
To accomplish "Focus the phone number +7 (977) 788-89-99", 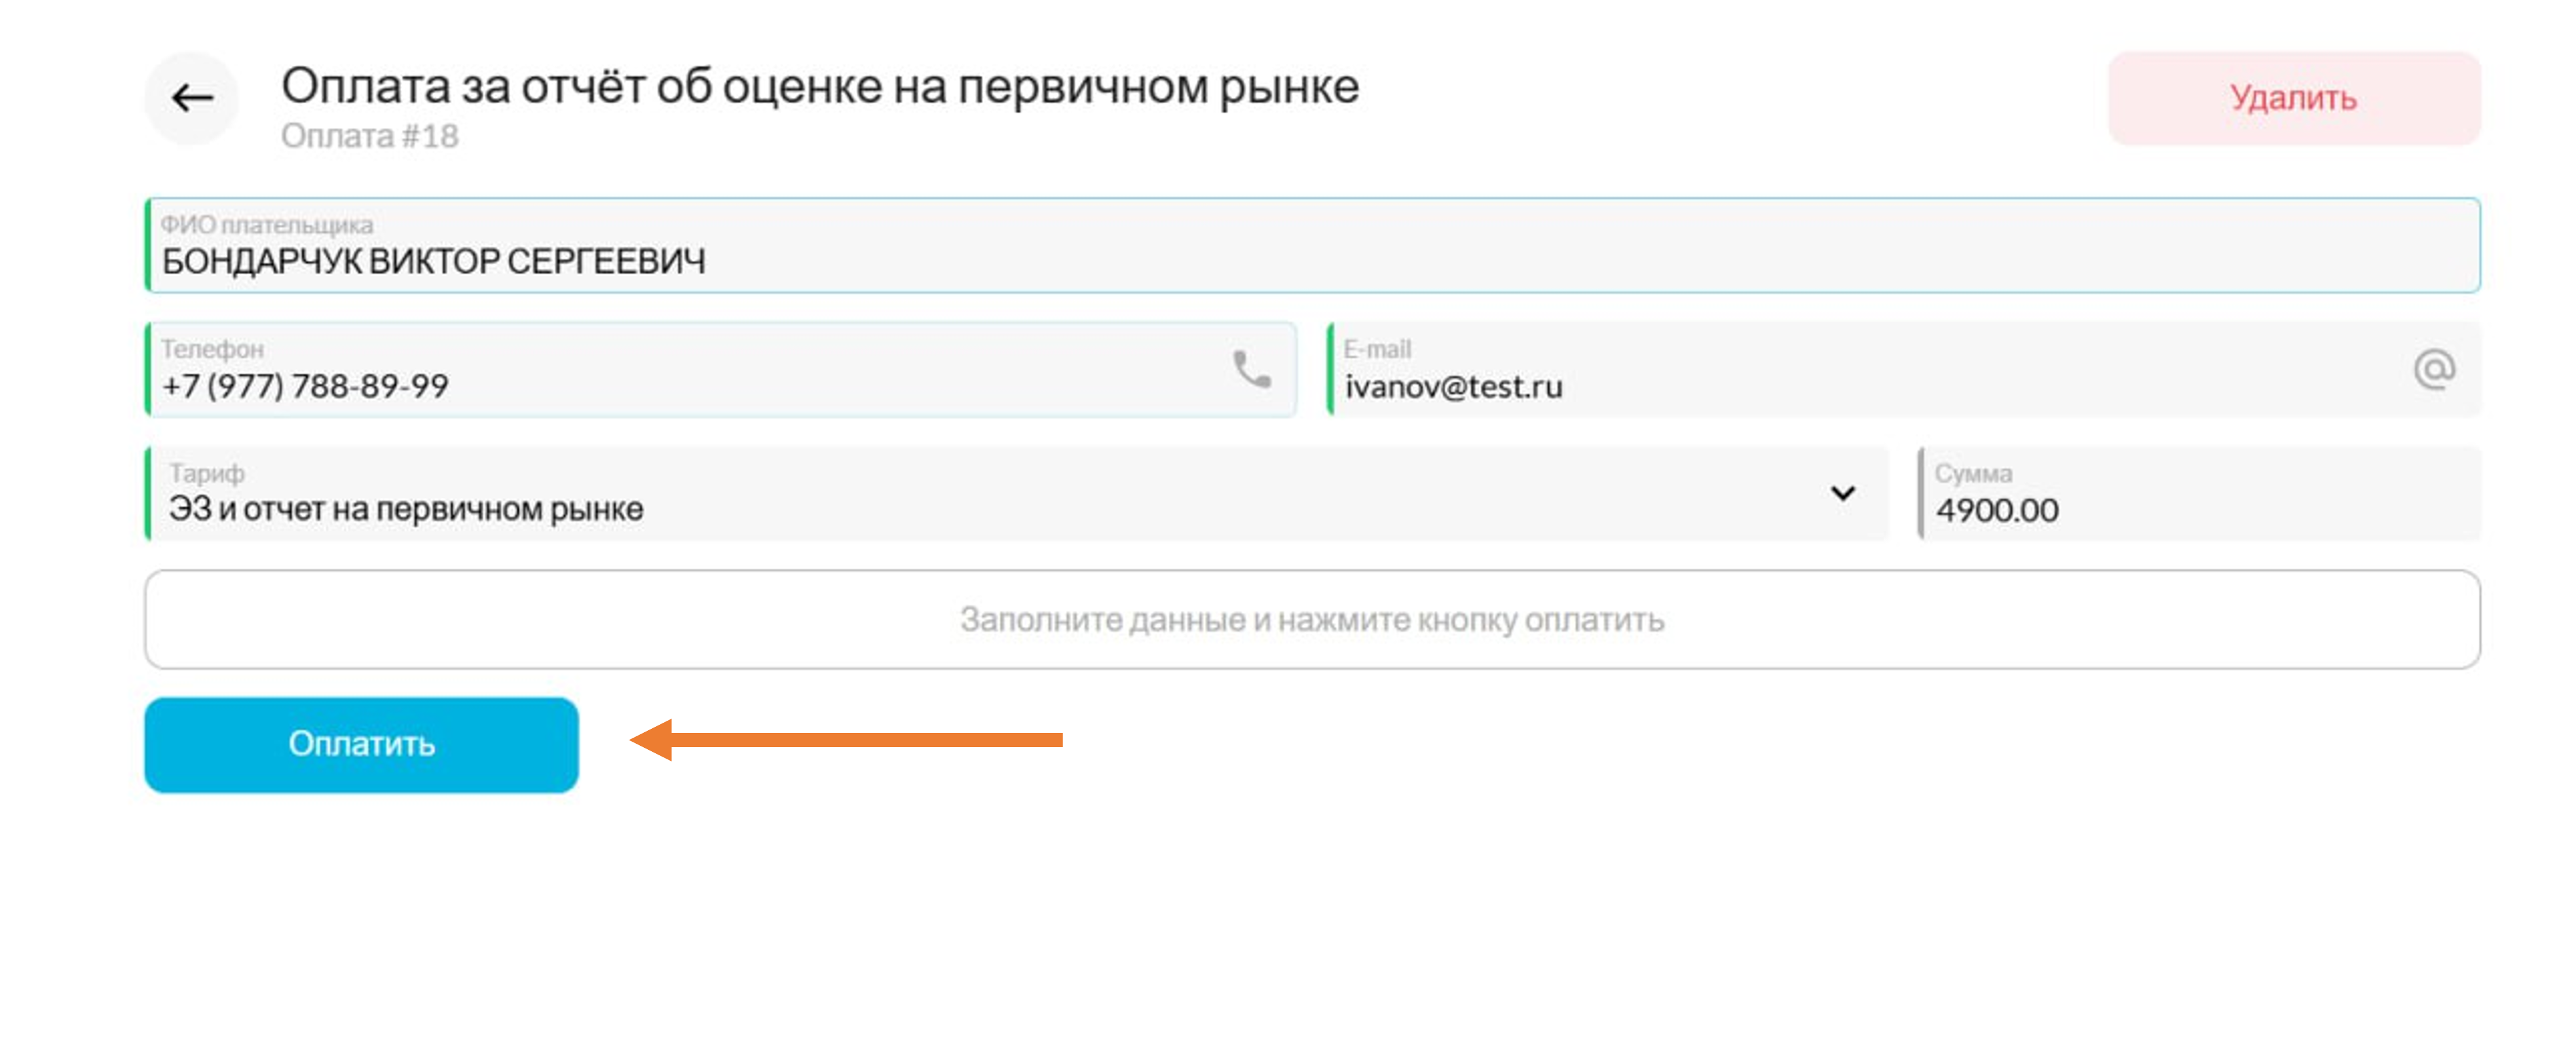I will tap(305, 386).
